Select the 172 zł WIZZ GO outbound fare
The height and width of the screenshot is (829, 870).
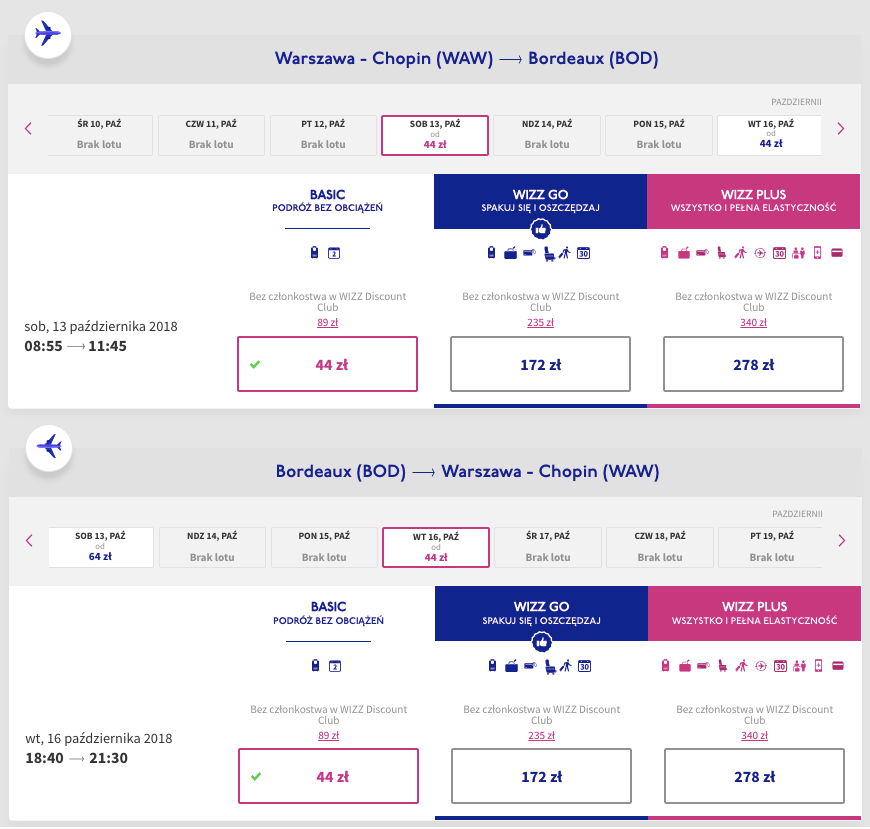pyautogui.click(x=540, y=364)
